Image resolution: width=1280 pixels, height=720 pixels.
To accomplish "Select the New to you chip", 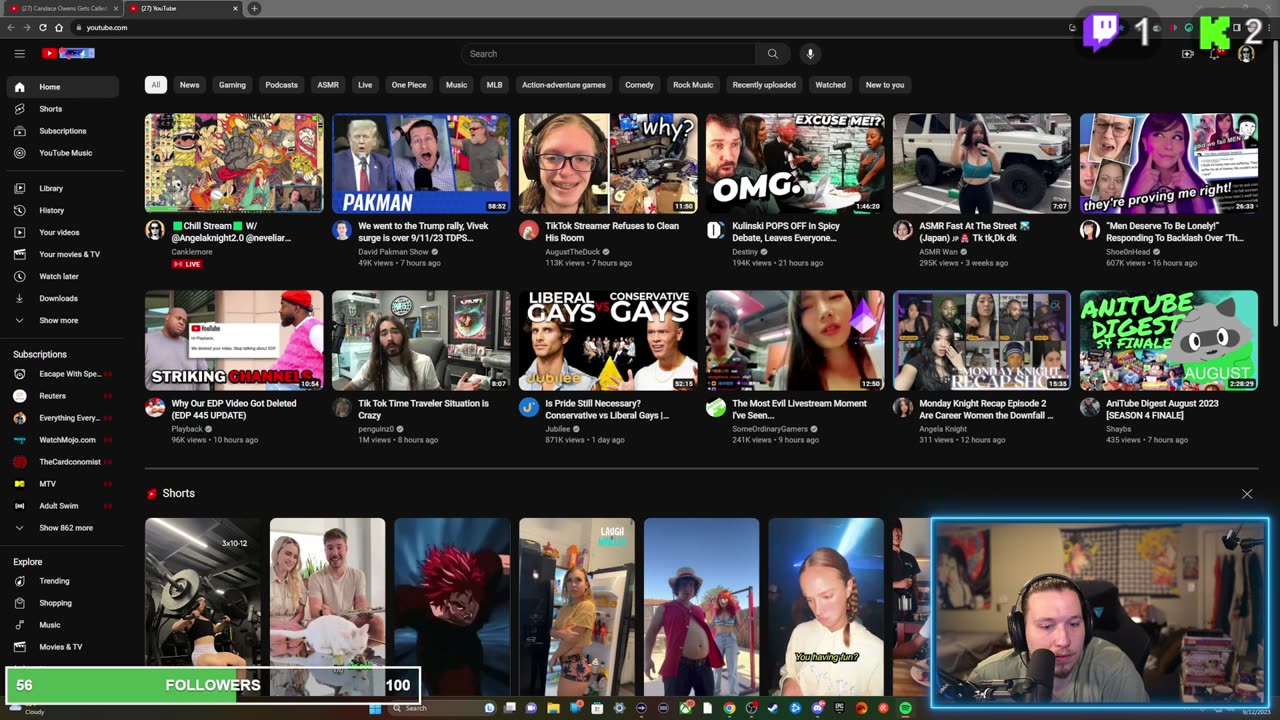I will 885,85.
